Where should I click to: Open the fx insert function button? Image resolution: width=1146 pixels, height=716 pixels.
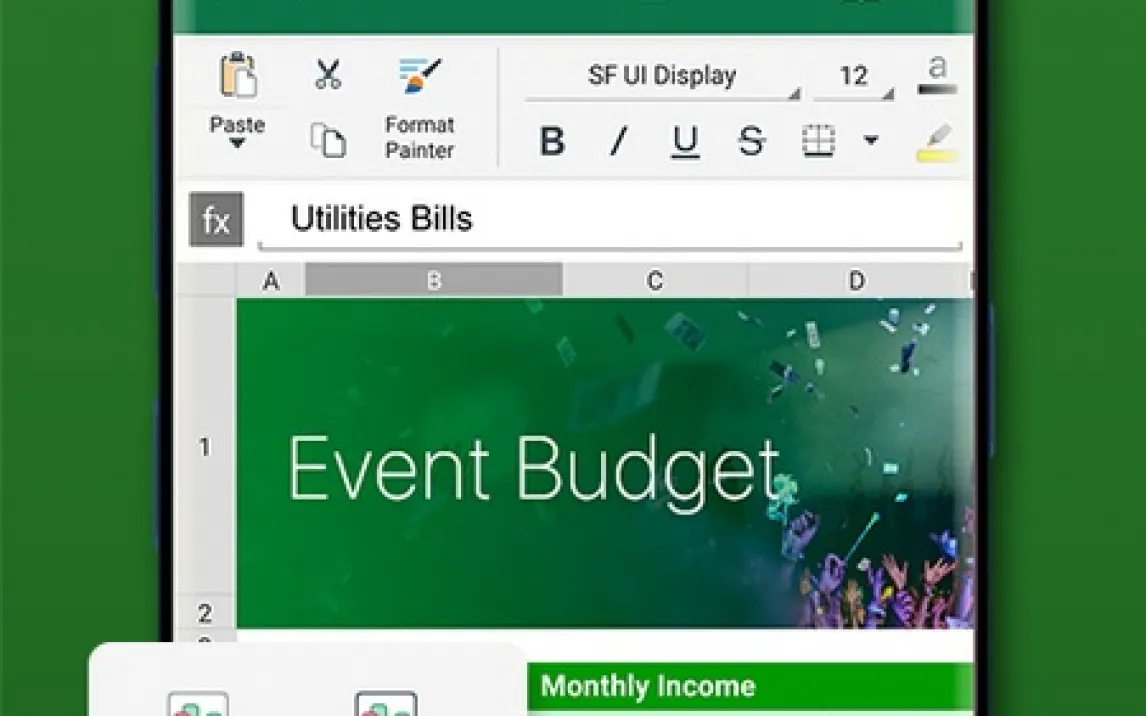tap(216, 220)
